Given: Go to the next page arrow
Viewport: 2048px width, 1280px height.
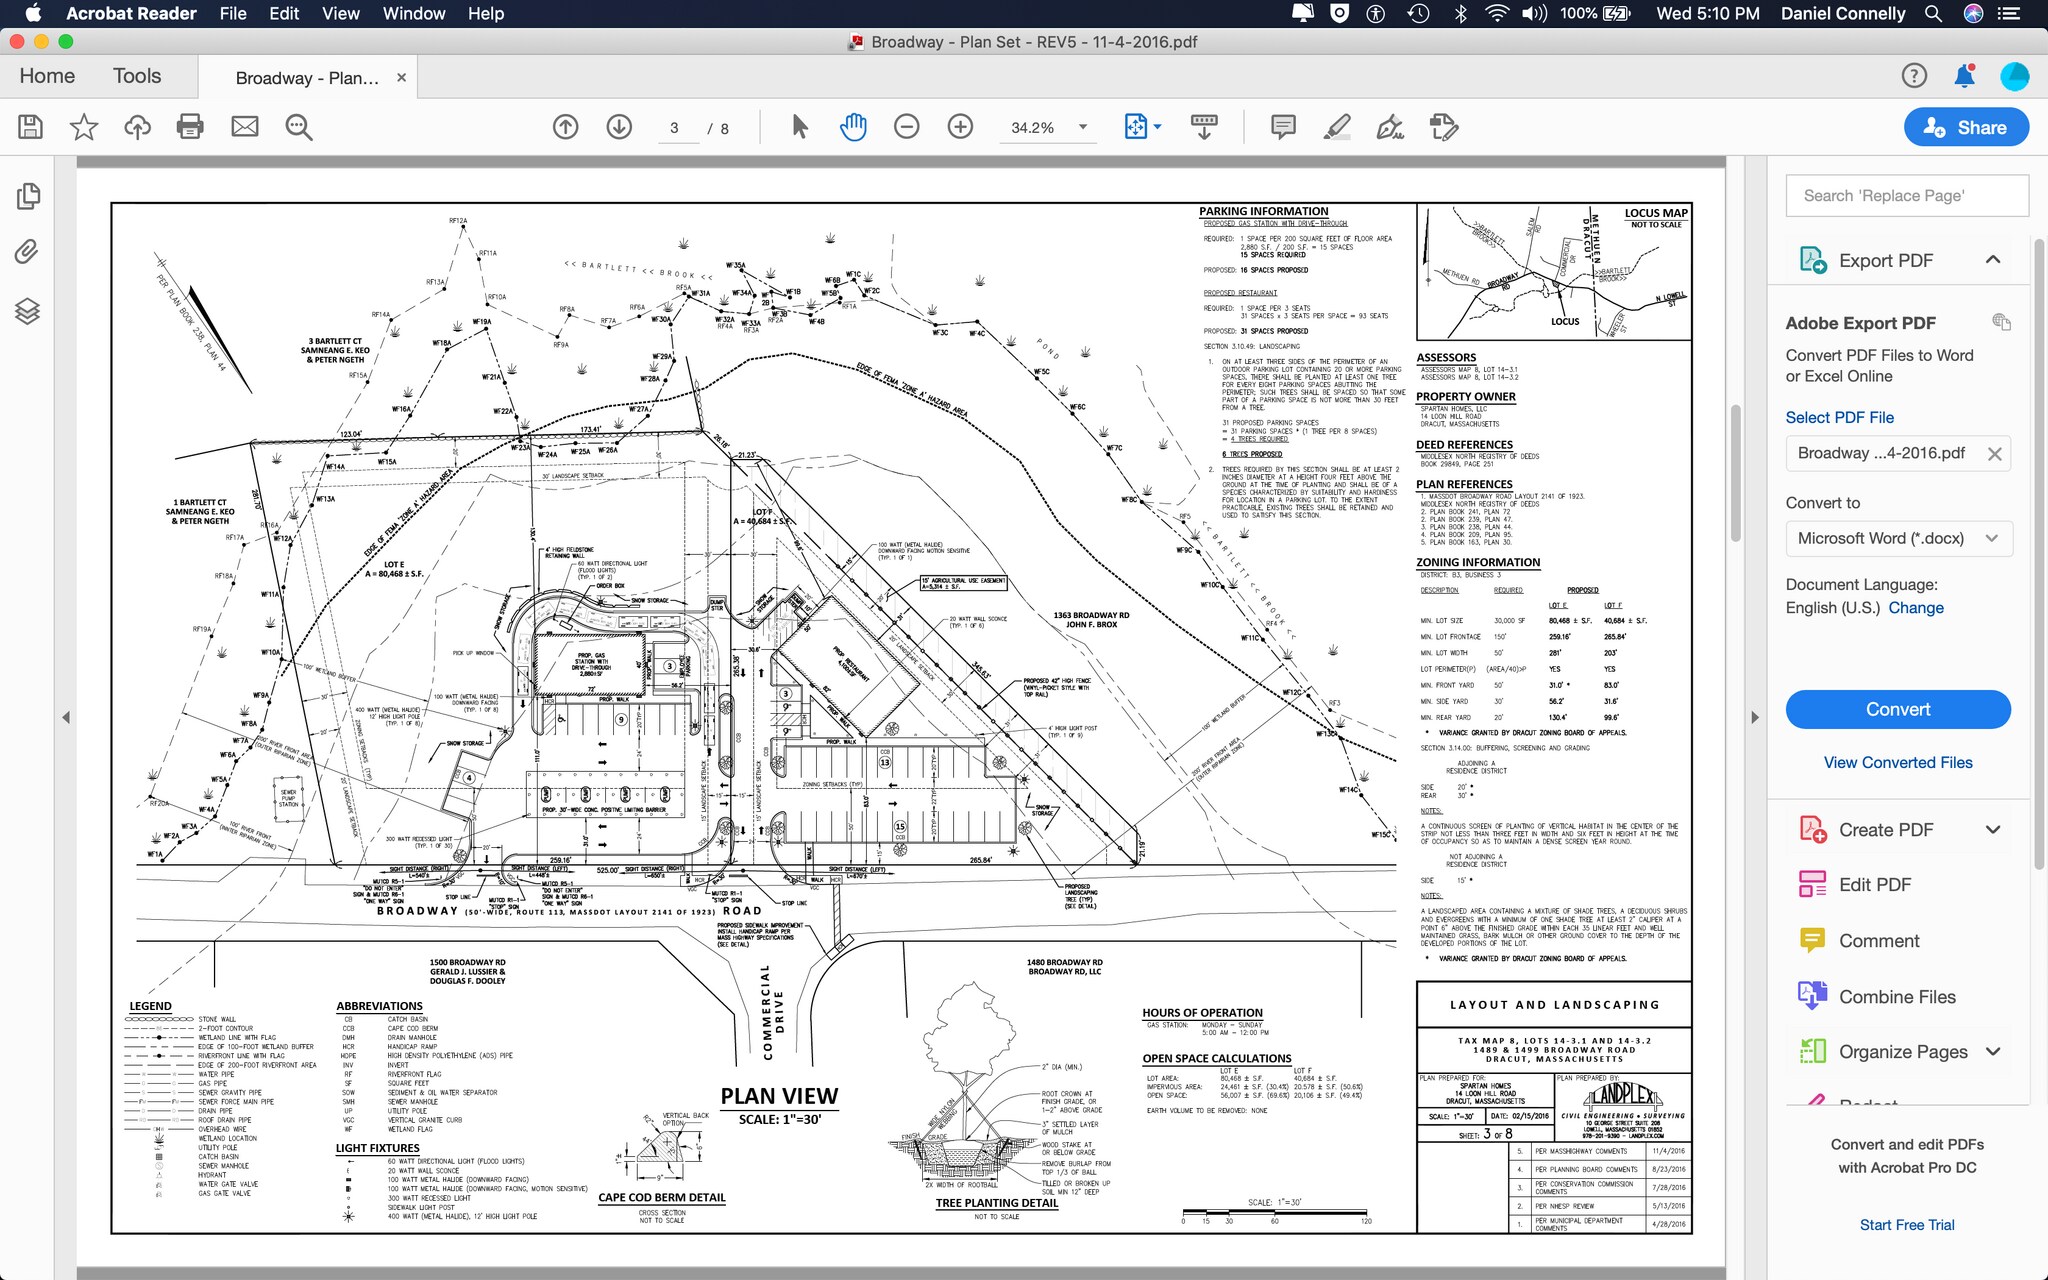Looking at the screenshot, I should tap(619, 127).
